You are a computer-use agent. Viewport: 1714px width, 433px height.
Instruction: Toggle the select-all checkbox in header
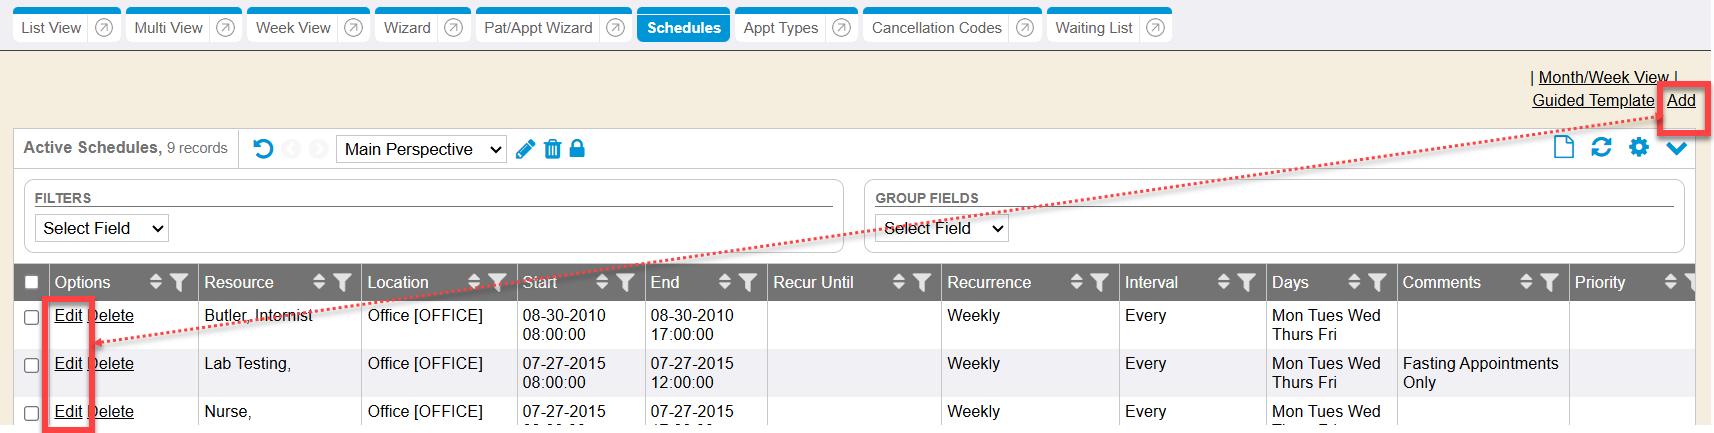pyautogui.click(x=32, y=283)
